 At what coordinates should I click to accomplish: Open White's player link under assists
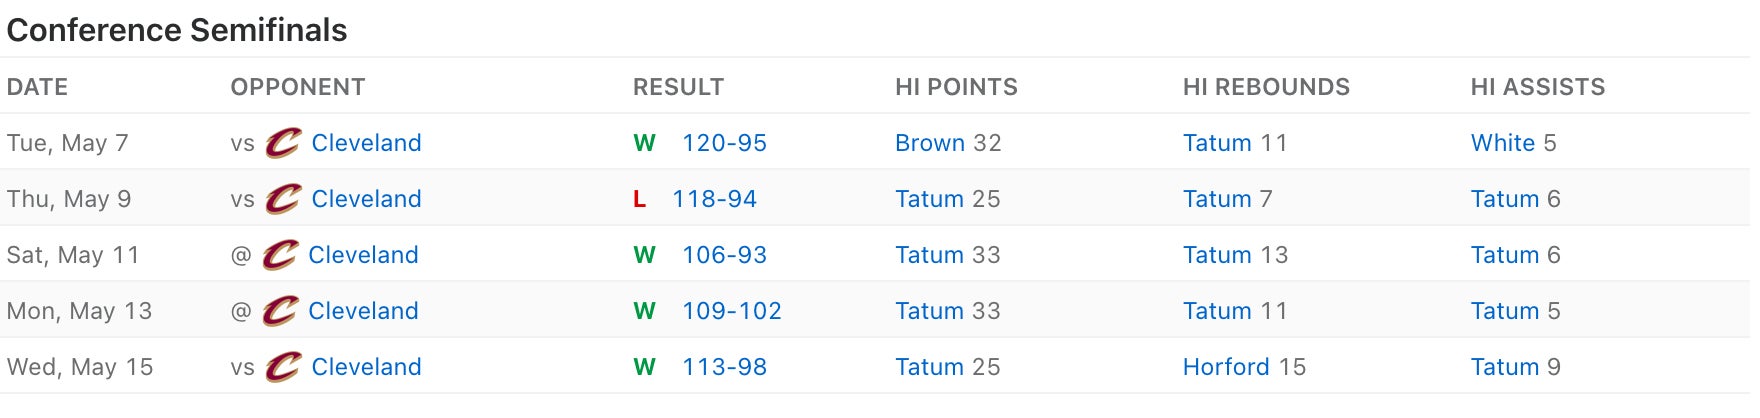(x=1502, y=143)
